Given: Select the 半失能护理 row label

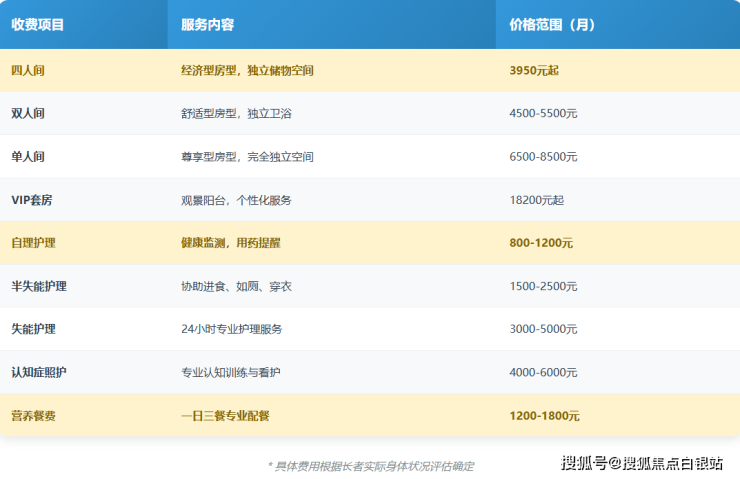Looking at the screenshot, I should 39,286.
